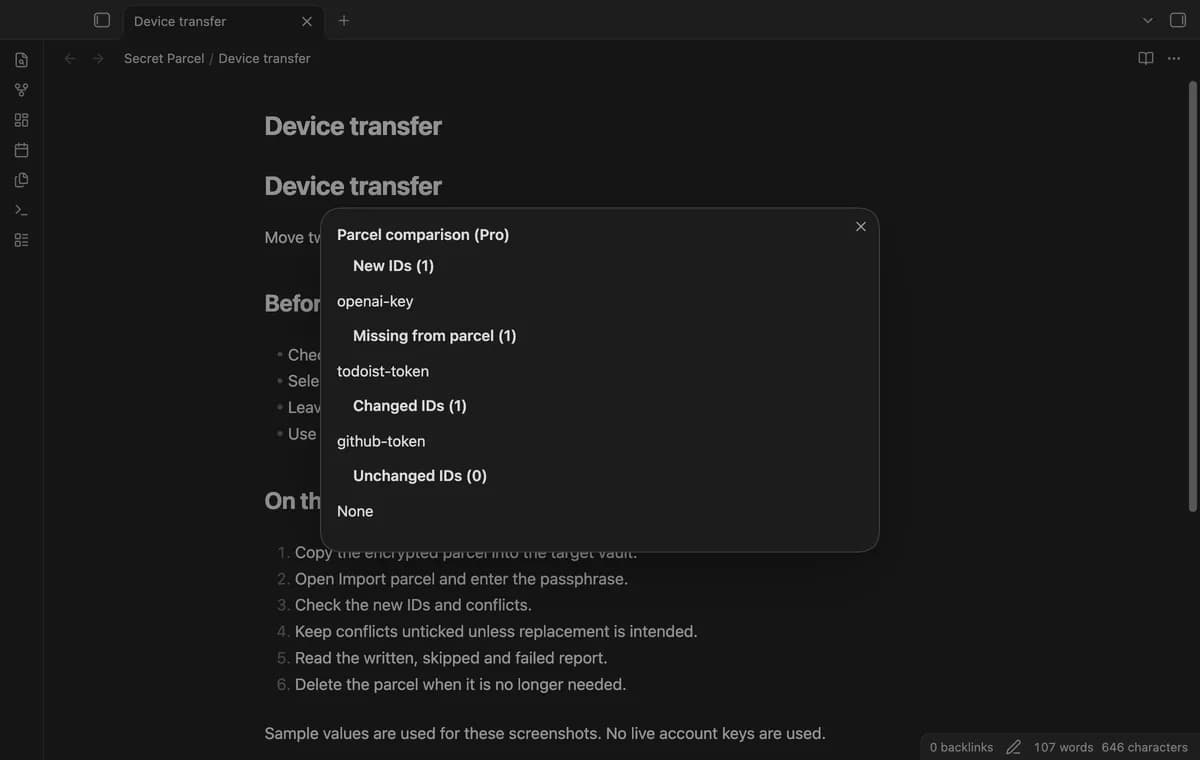Viewport: 1200px width, 760px height.
Task: Click the line "Check the new IDs and conflicts."
Action: (x=413, y=605)
